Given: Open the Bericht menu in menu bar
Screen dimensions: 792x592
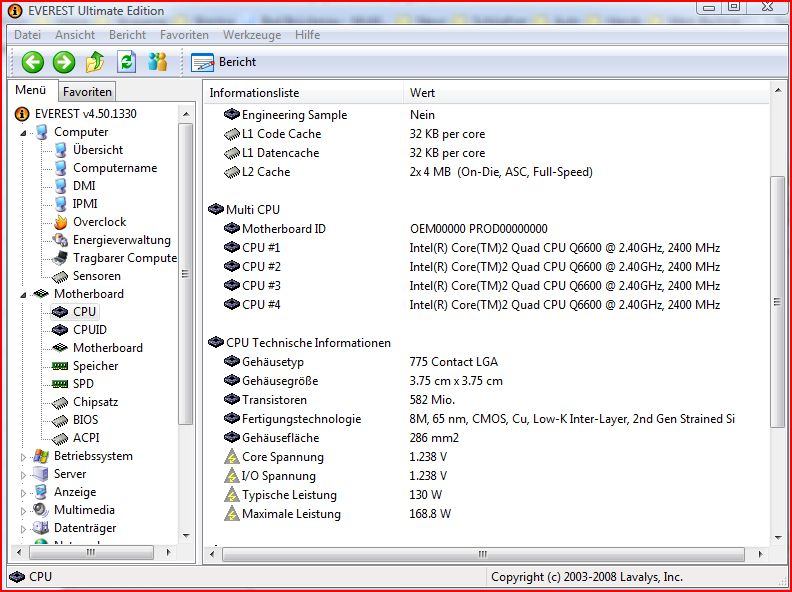Looking at the screenshot, I should tap(127, 35).
